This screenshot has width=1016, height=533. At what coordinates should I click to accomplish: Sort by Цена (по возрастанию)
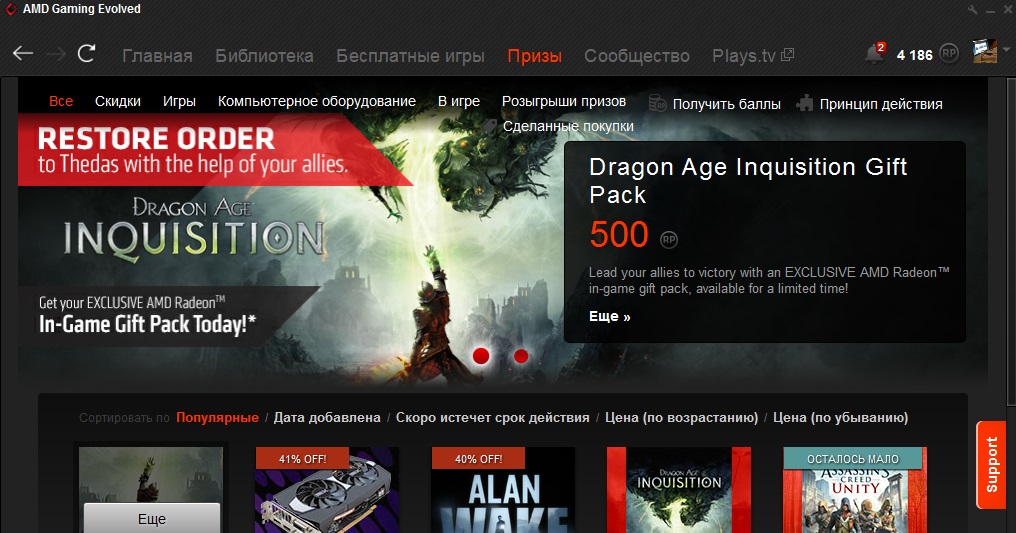point(682,418)
